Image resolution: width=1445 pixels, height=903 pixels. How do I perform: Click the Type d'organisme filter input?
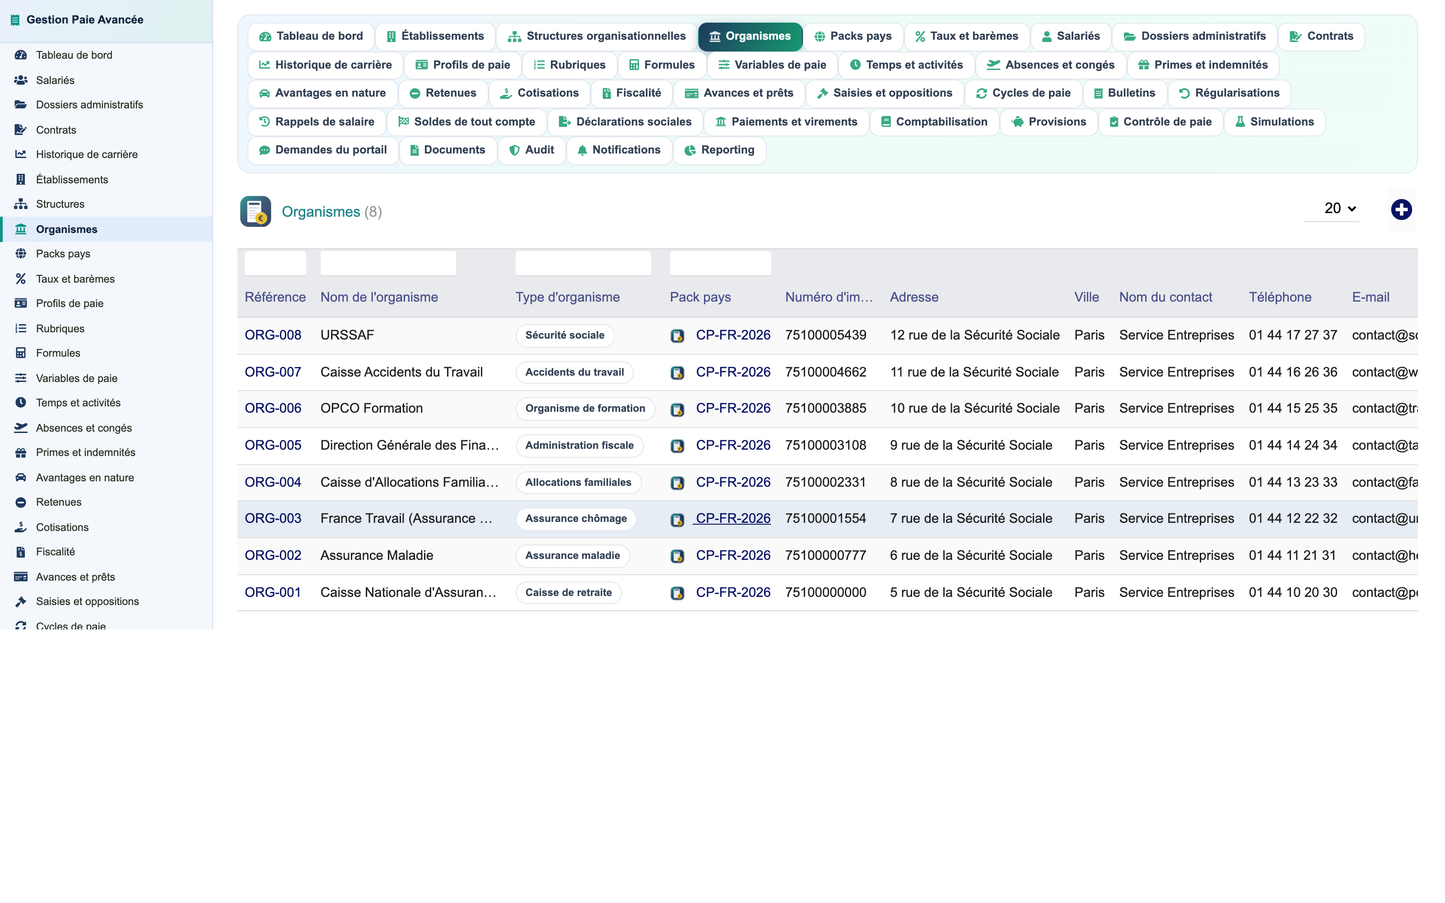[x=583, y=263]
